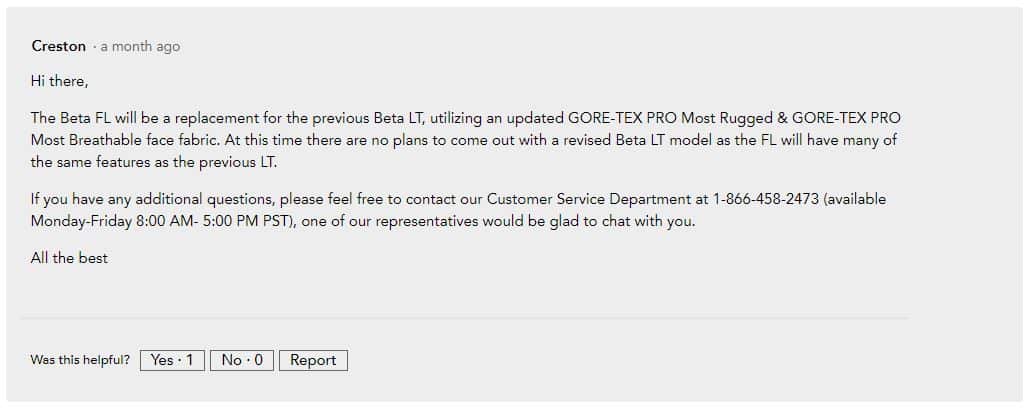1031x409 pixels.
Task: Click the 'All the best' sign-off
Action: point(69,258)
